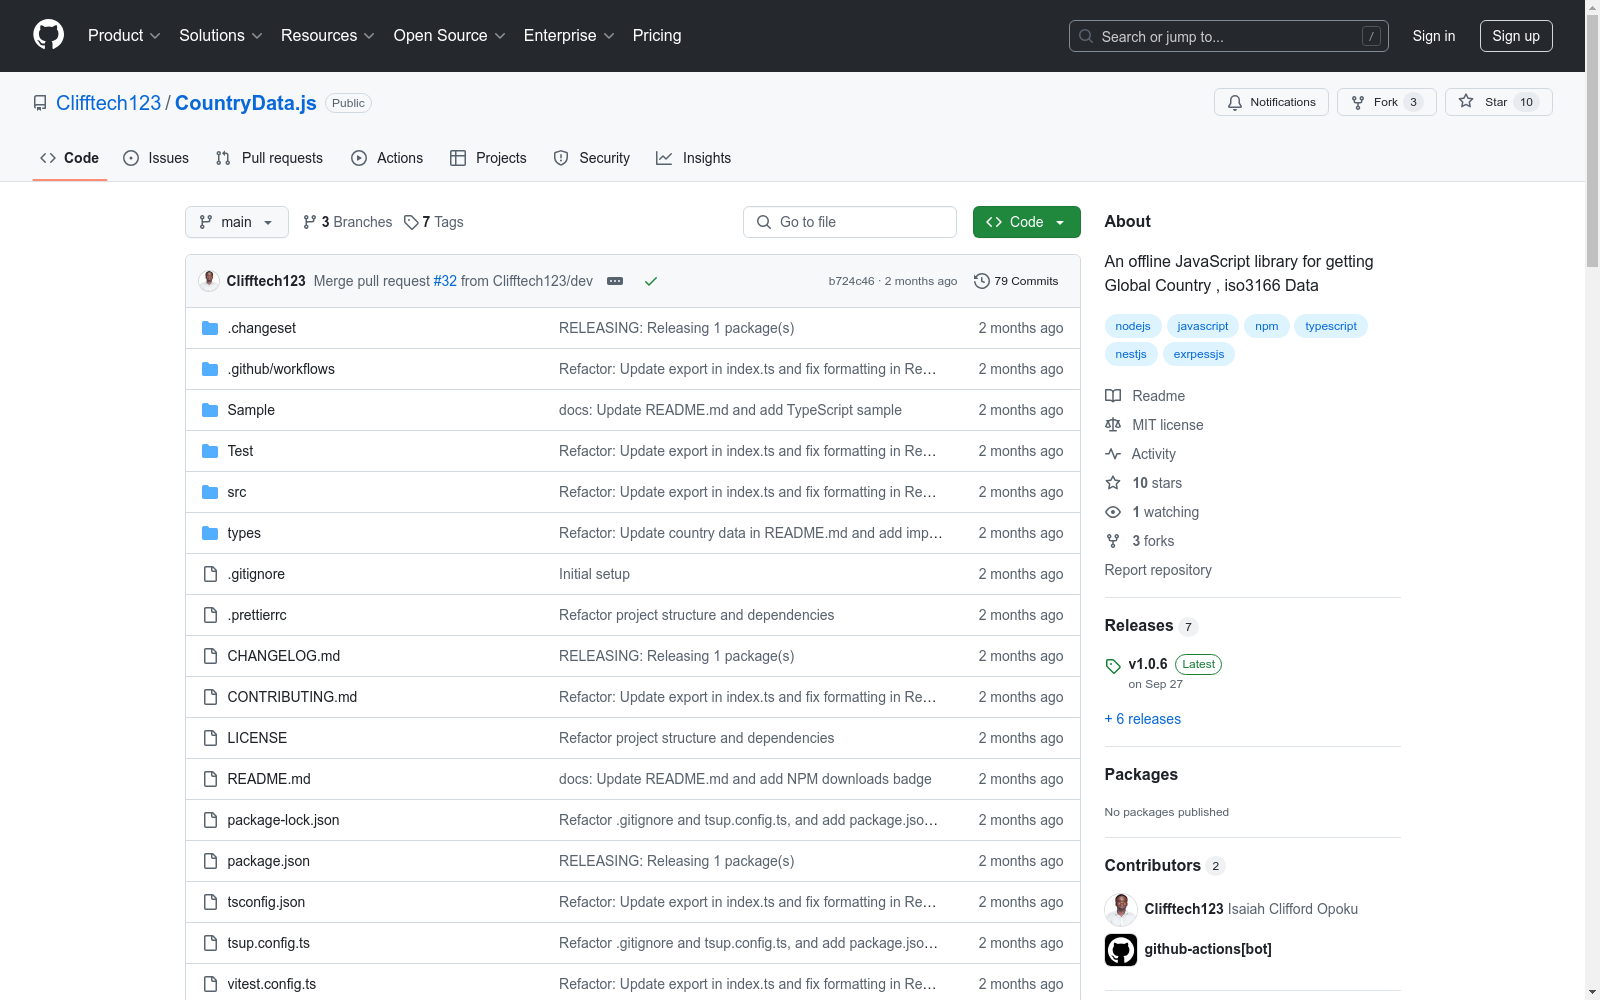Viewport: 1600px width, 1000px height.
Task: Open the Product dropdown menu
Action: click(x=124, y=35)
